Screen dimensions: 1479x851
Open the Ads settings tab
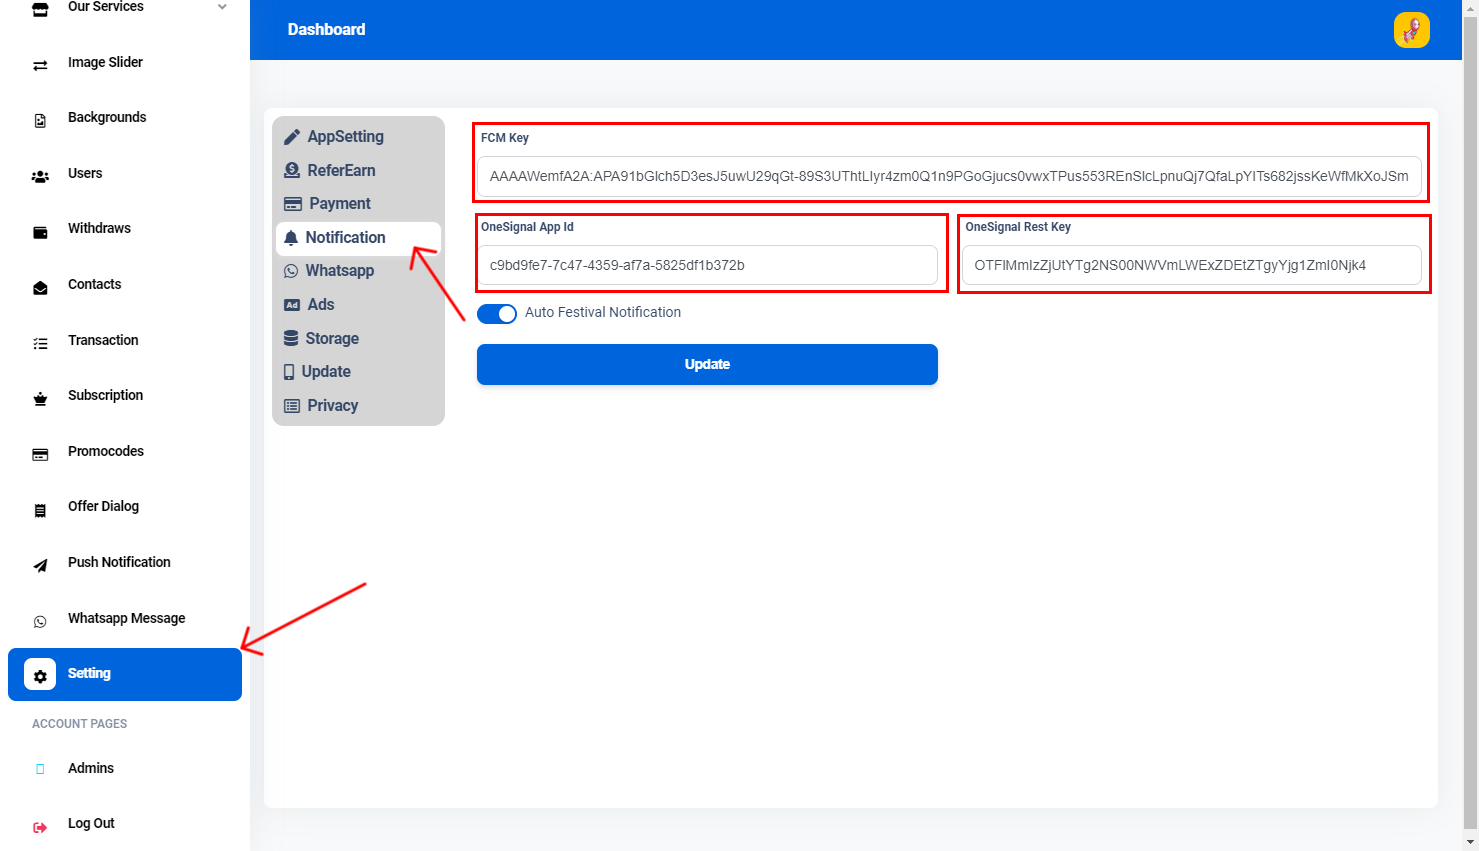358,305
